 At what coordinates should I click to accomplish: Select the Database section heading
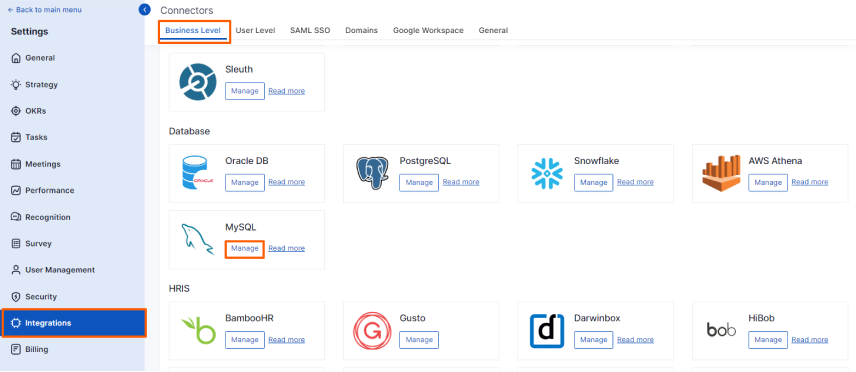pos(189,131)
